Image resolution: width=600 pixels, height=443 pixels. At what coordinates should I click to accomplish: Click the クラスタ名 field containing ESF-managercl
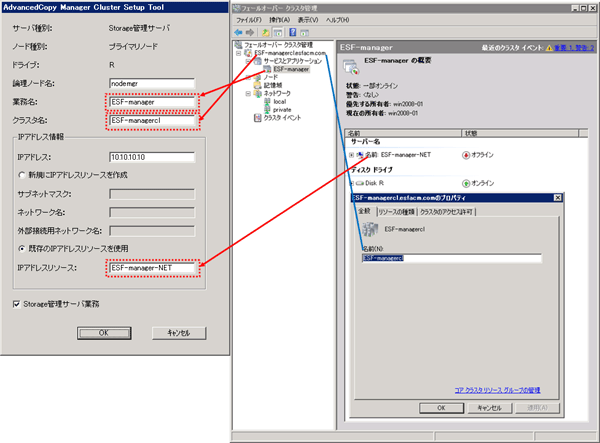[x=152, y=121]
